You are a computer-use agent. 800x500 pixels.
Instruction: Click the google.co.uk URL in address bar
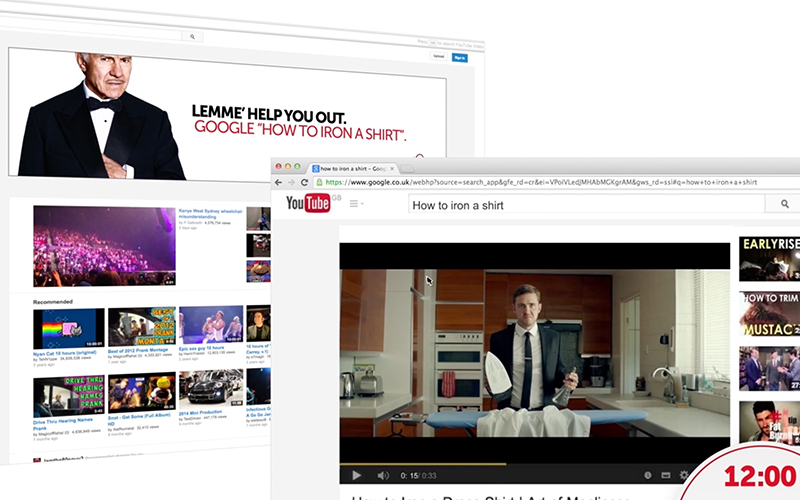[x=541, y=182]
